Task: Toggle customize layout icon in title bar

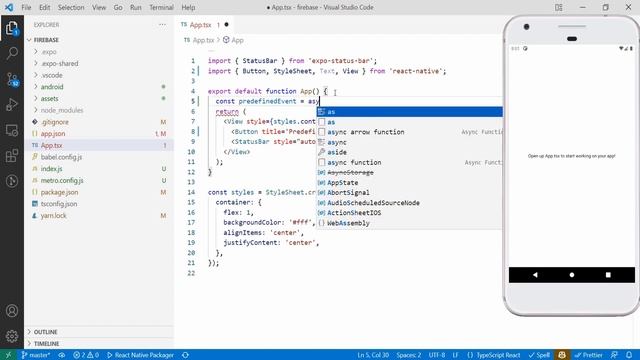Action: point(559,7)
